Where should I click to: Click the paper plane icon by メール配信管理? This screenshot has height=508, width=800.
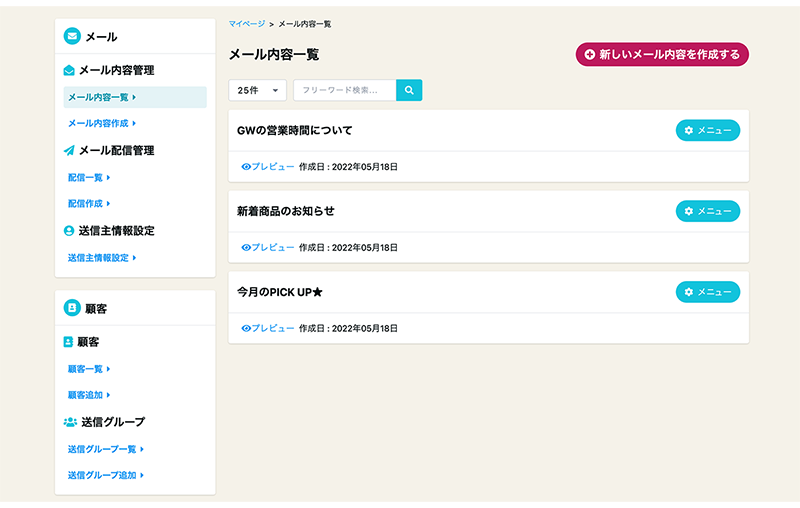69,151
